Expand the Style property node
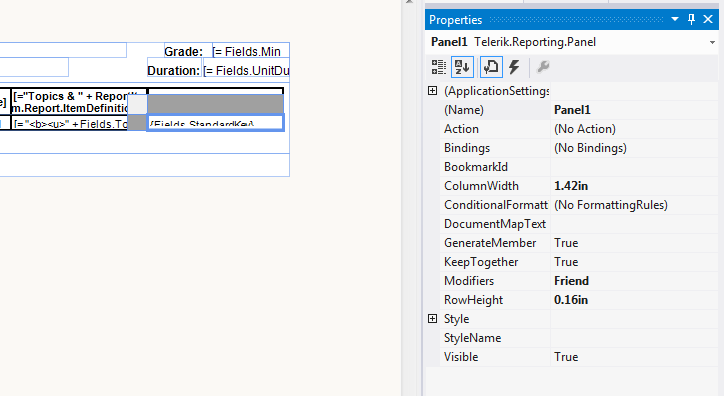Viewport: 724px width, 396px height. coord(432,318)
